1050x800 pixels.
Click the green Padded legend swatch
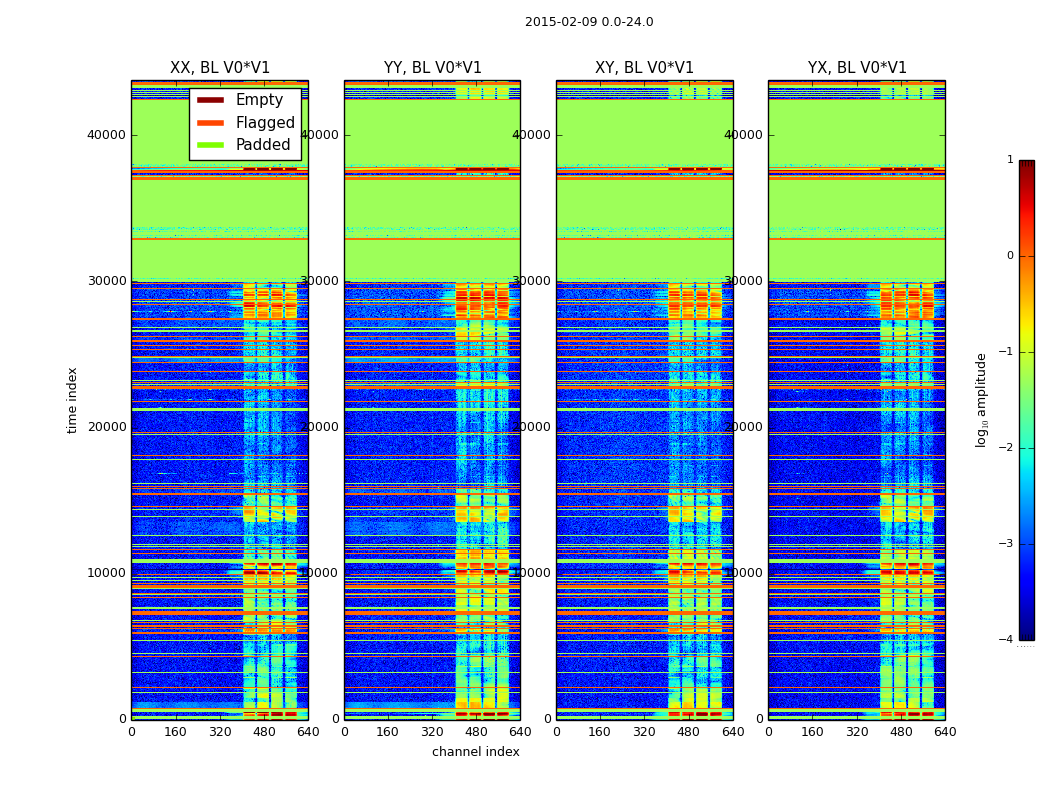[210, 145]
